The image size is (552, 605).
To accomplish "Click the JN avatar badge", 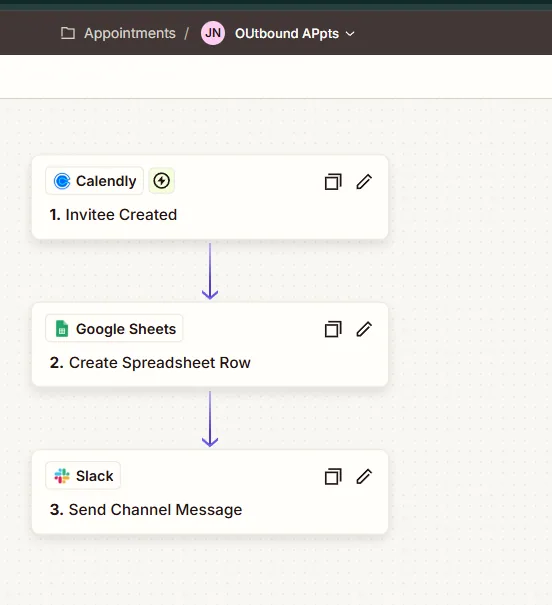I will coord(213,33).
